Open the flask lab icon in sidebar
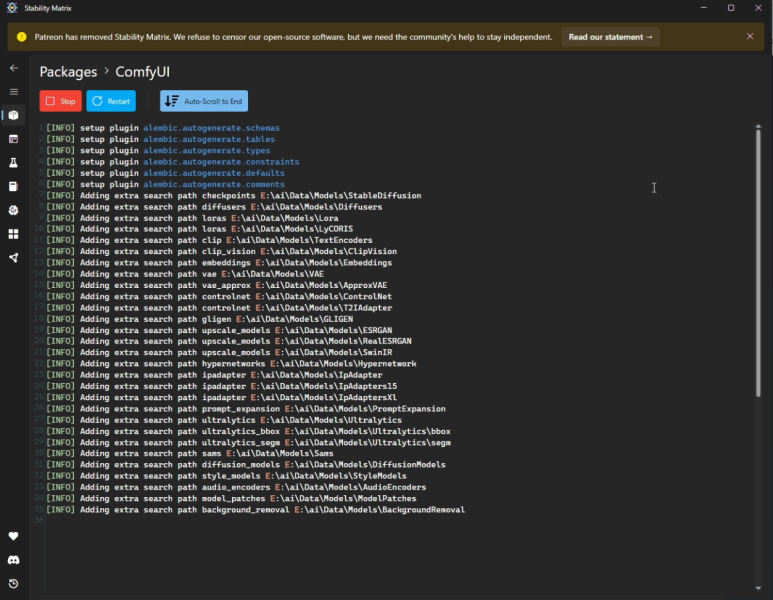Viewport: 773px width, 600px height. (x=14, y=163)
